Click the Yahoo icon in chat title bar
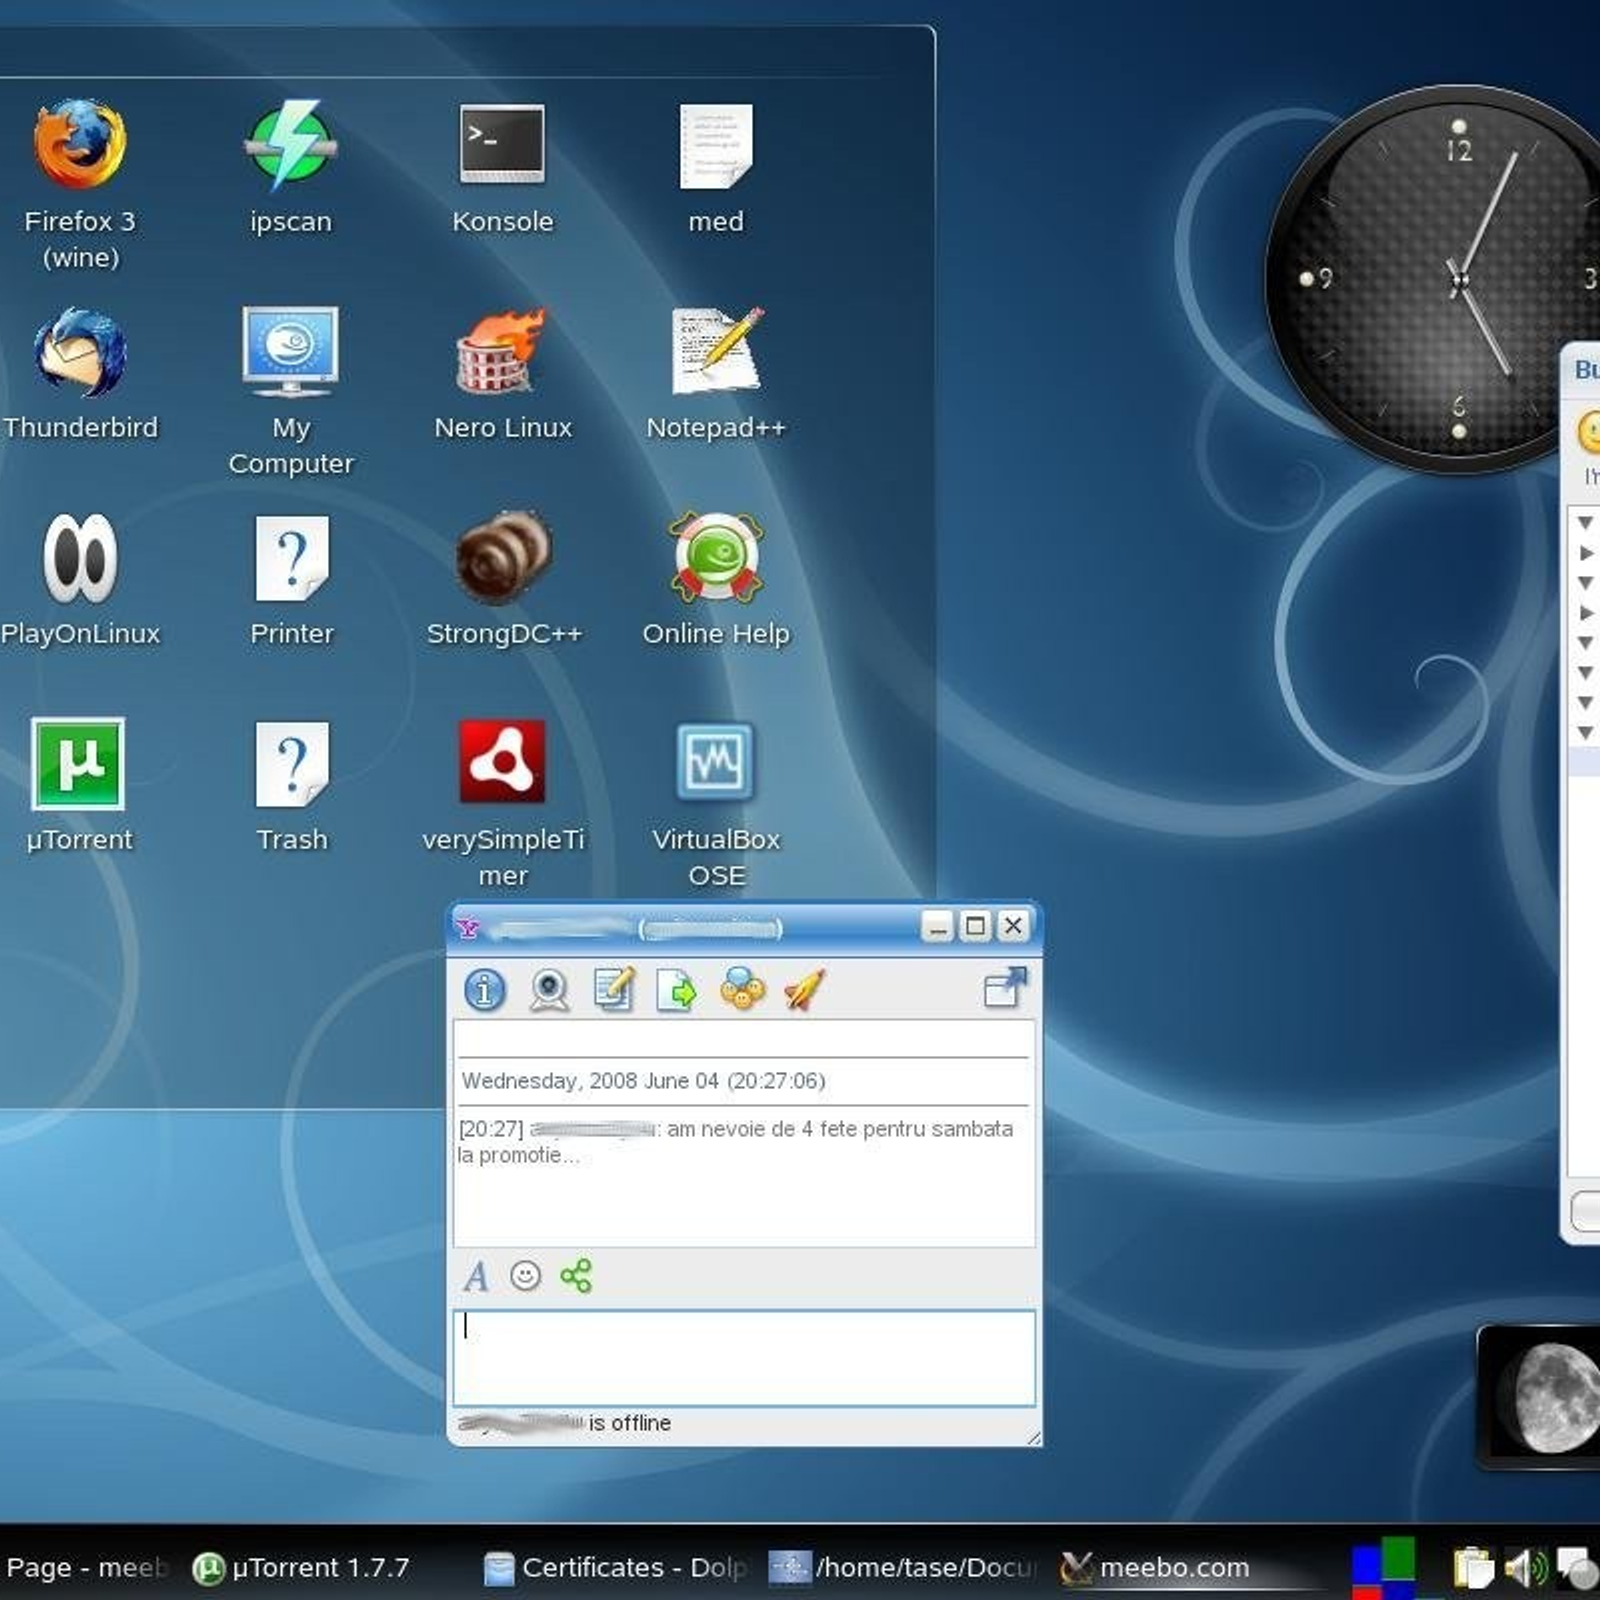Image resolution: width=1600 pixels, height=1600 pixels. coord(468,929)
